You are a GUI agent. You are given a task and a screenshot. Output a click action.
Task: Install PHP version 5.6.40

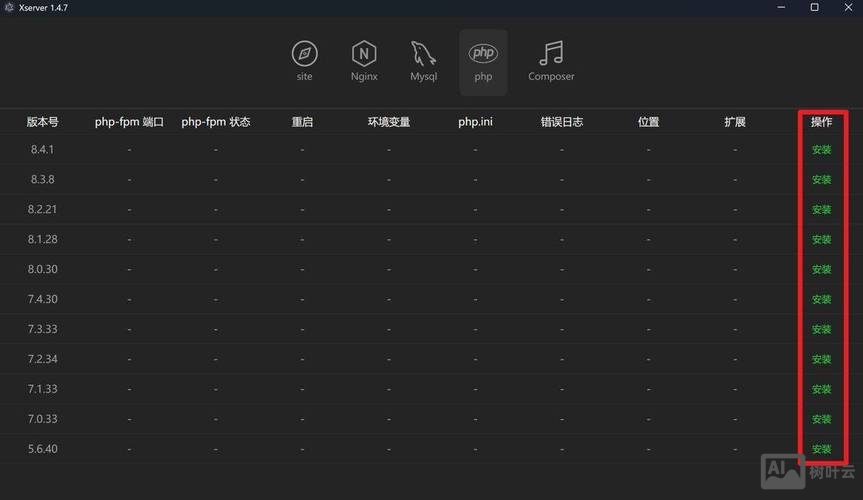pyautogui.click(x=821, y=449)
